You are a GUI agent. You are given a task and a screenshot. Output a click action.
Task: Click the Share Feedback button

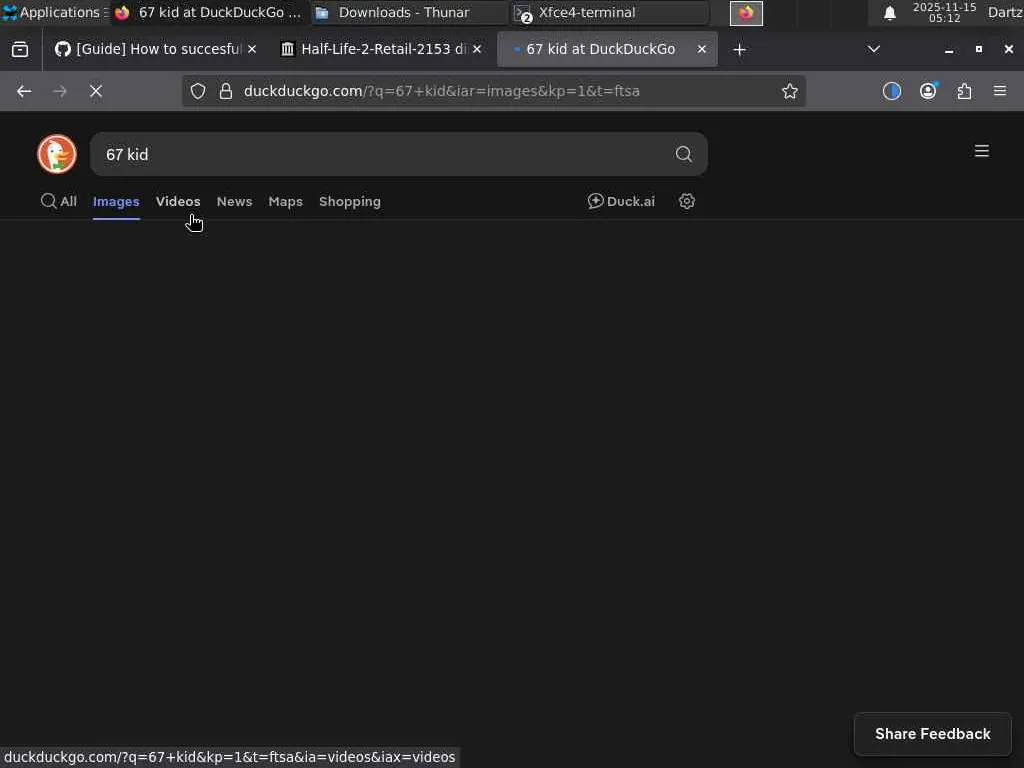point(932,733)
